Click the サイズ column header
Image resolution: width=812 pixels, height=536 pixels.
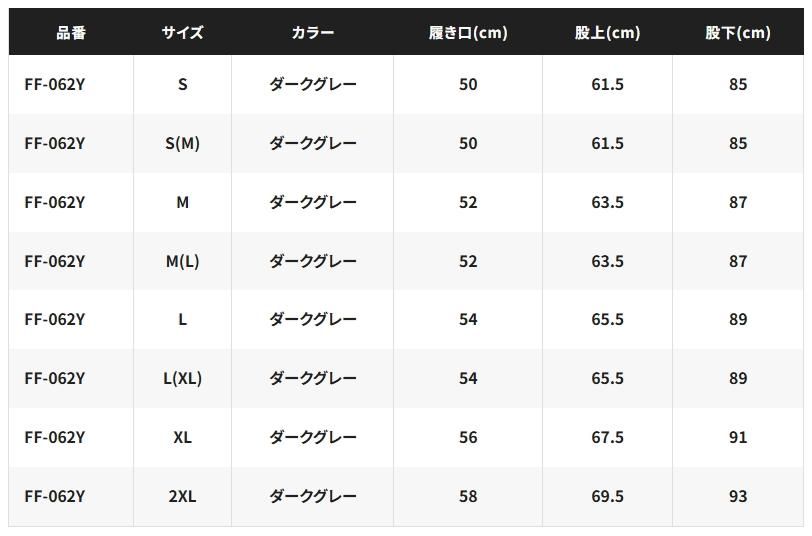click(182, 33)
